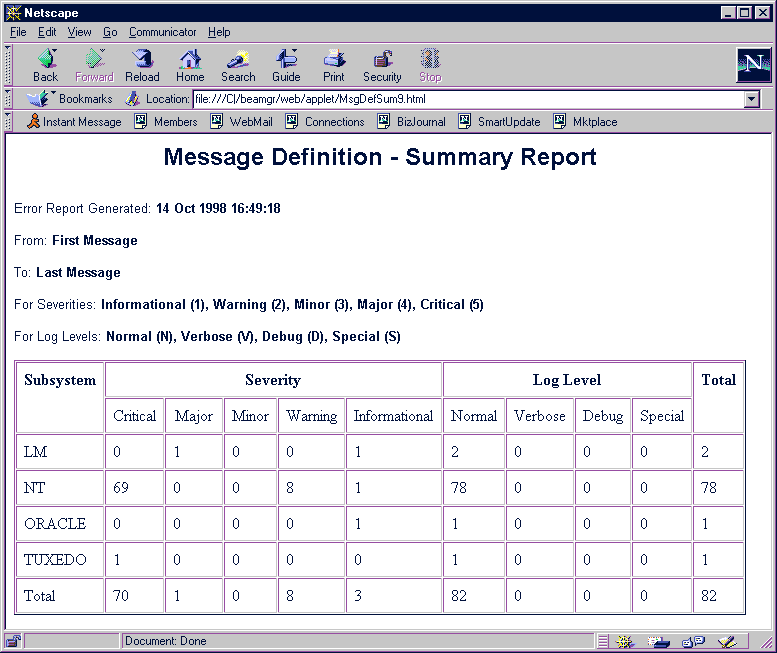Click the 'Normal' column header
This screenshot has width=777, height=653.
[x=474, y=416]
